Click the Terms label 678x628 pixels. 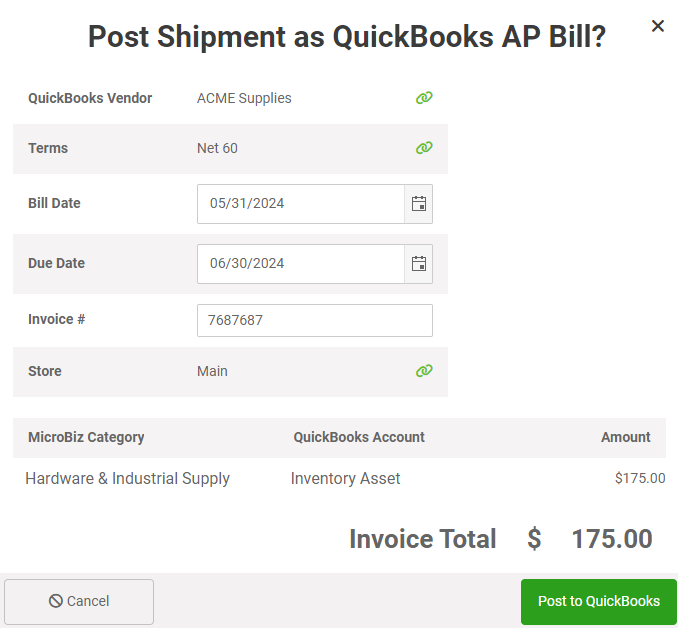[48, 148]
